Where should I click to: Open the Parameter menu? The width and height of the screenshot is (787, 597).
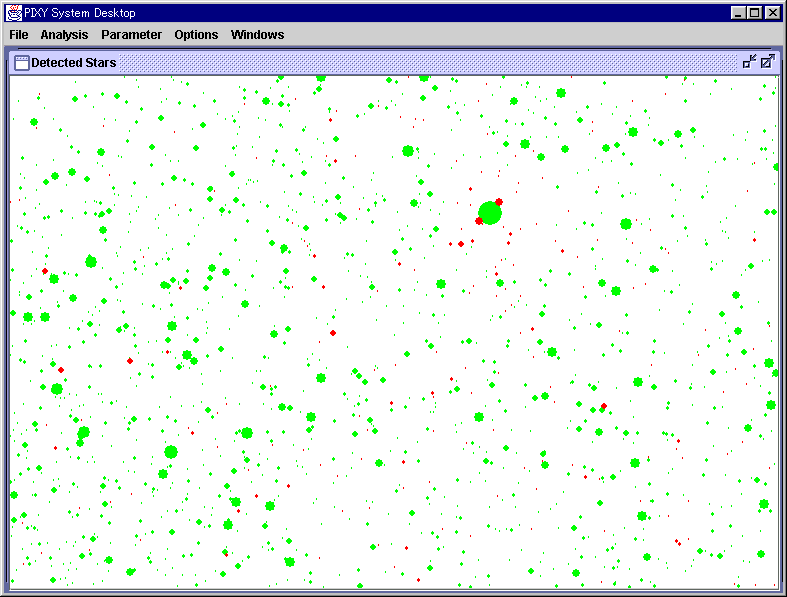pos(131,35)
